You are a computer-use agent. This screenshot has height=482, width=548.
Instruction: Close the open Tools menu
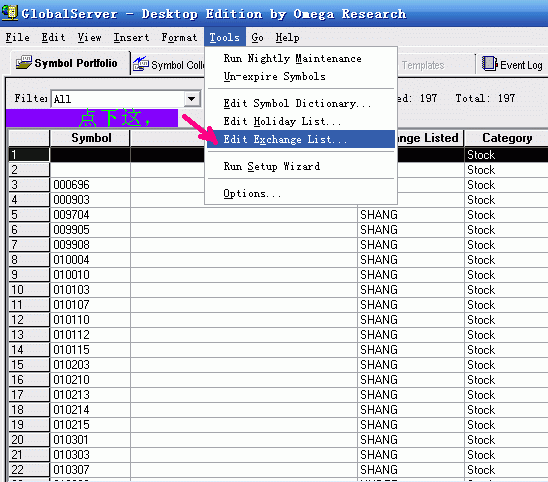click(x=225, y=37)
